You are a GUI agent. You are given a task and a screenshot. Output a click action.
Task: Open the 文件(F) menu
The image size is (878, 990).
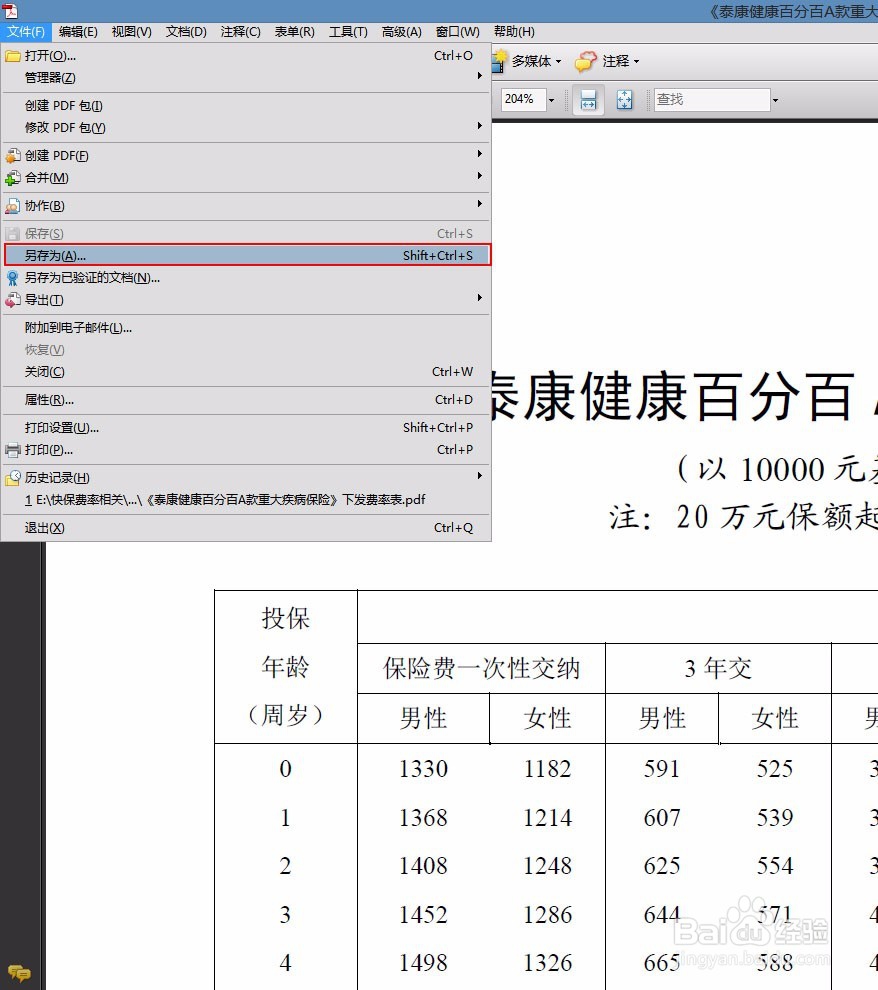pyautogui.click(x=25, y=32)
